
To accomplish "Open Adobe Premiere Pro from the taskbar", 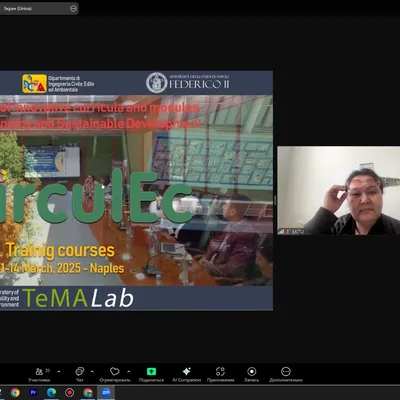I will coord(33,392).
